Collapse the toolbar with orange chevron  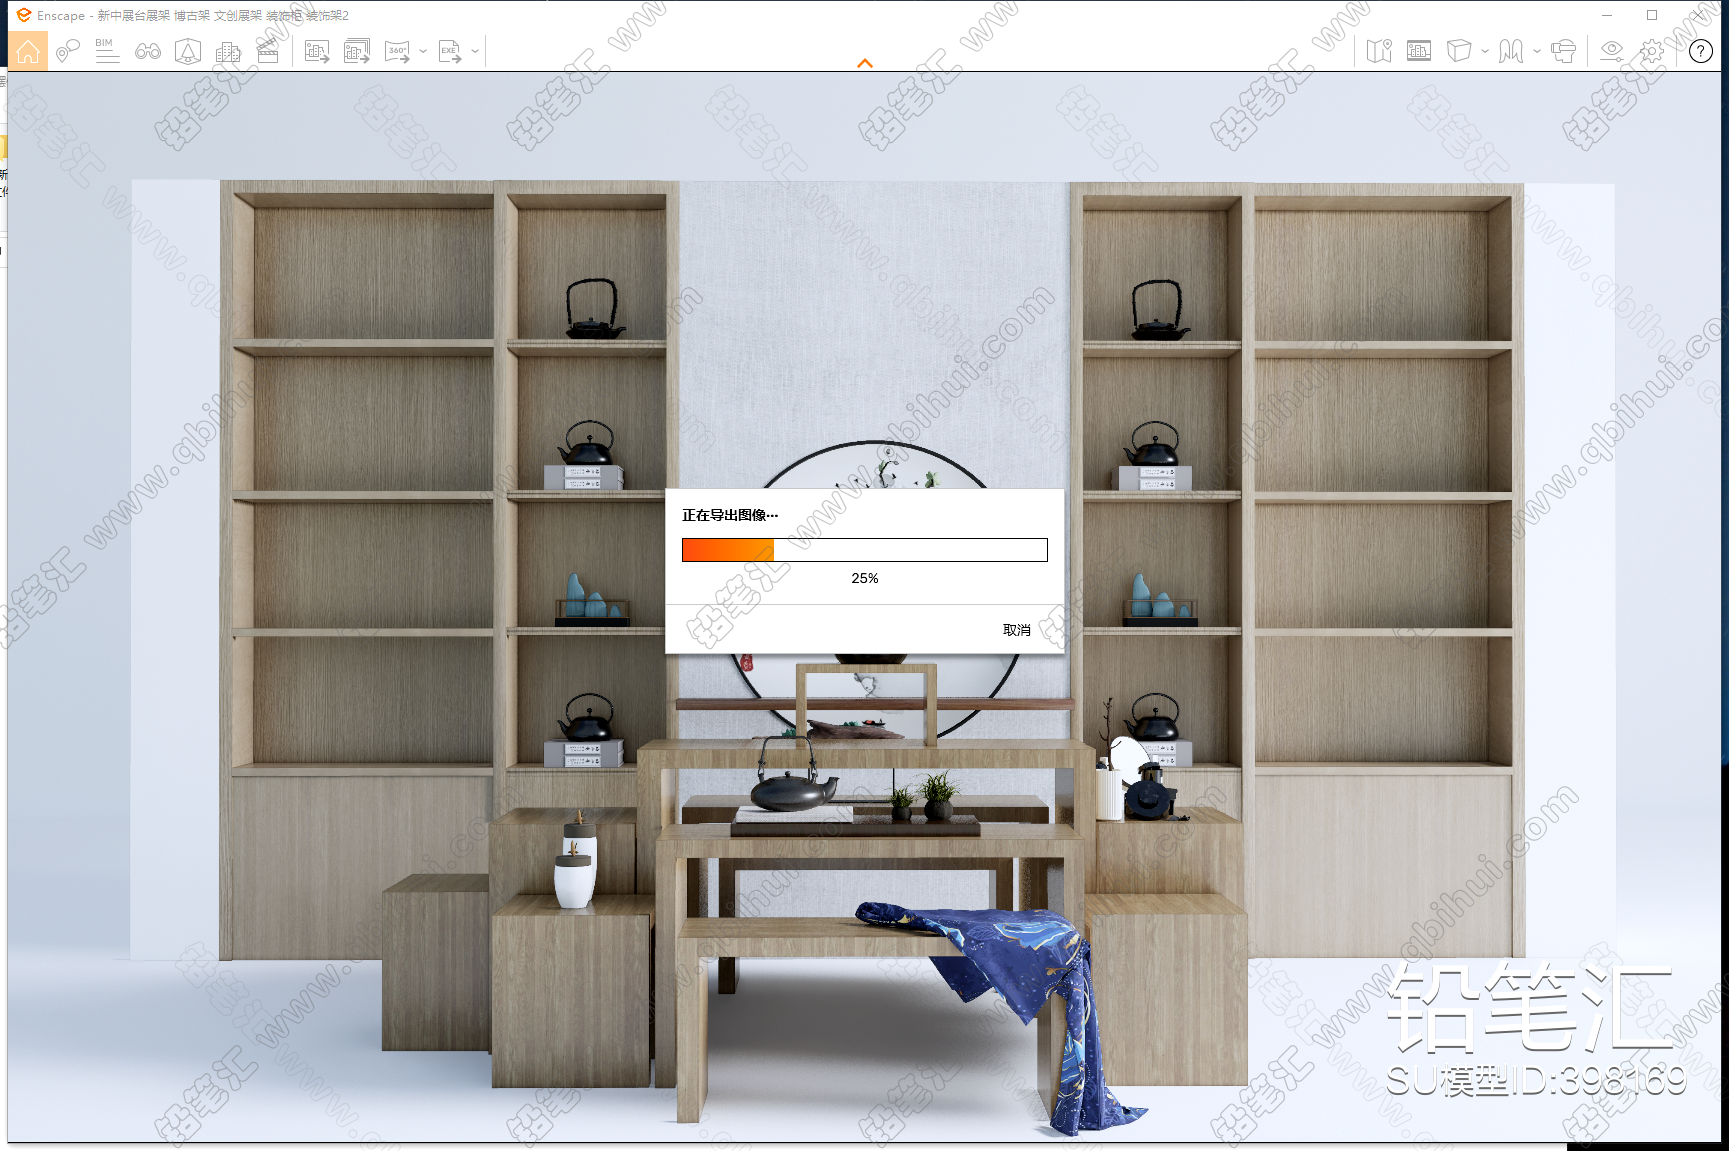[x=865, y=63]
